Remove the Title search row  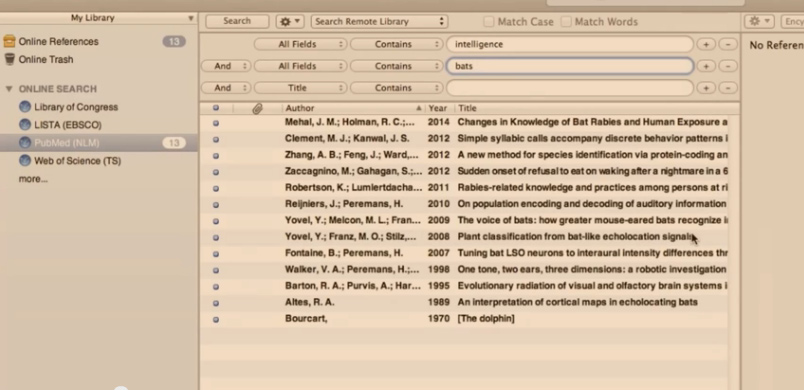[x=728, y=88]
